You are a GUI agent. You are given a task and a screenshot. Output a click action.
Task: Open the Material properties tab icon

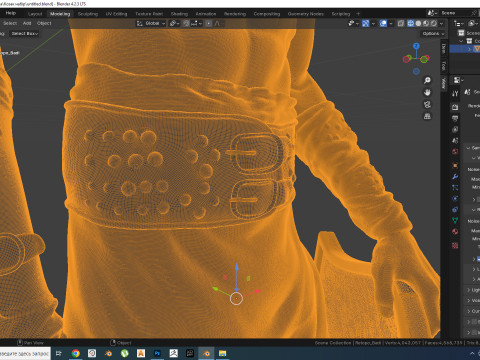coord(455,231)
